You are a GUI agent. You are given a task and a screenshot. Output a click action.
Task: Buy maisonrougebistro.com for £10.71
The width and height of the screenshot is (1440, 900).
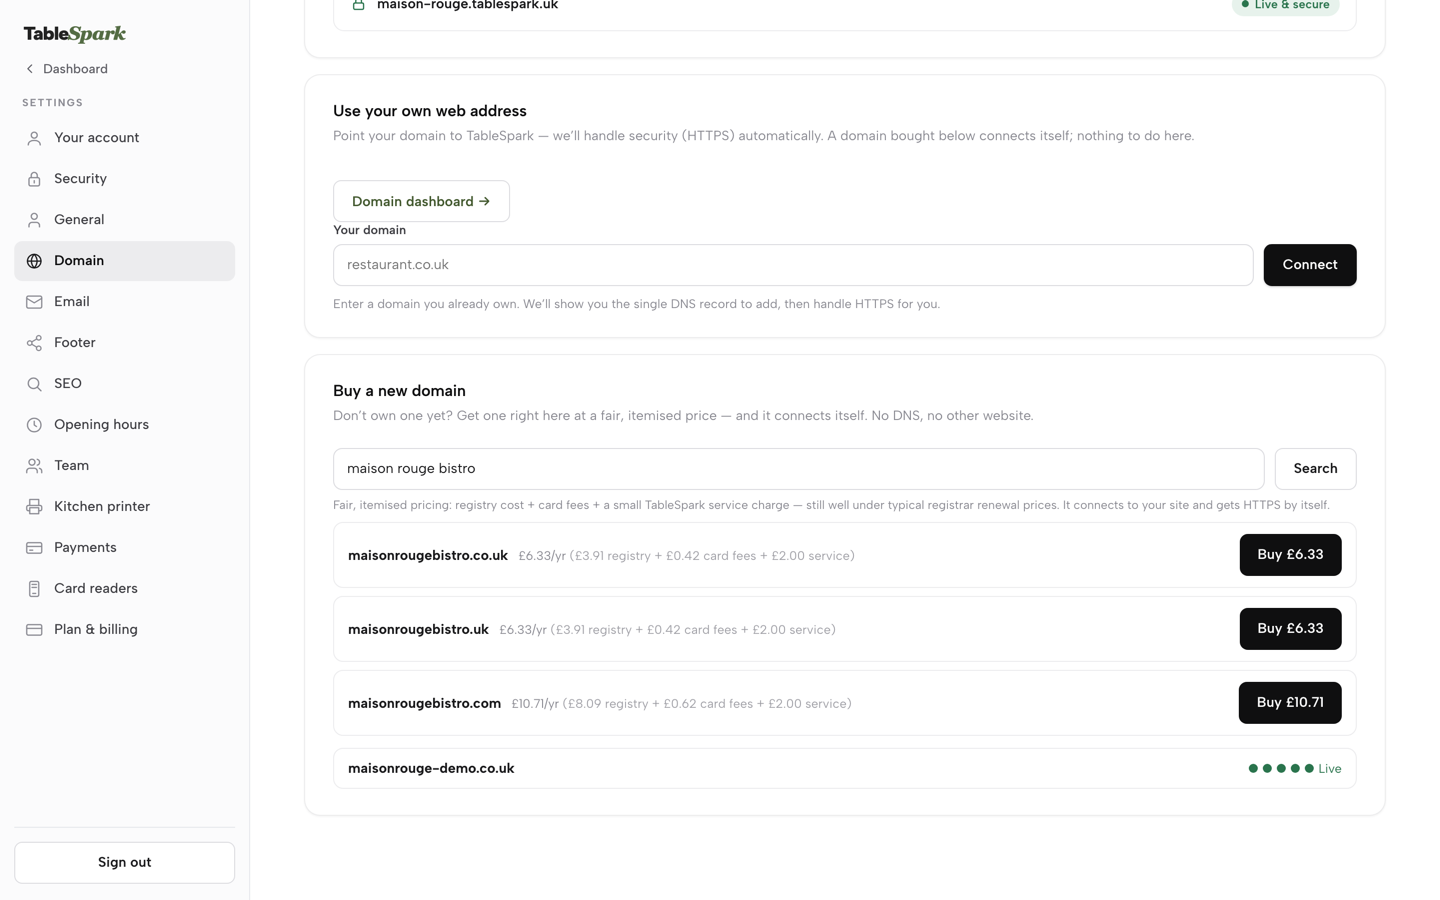pyautogui.click(x=1289, y=703)
